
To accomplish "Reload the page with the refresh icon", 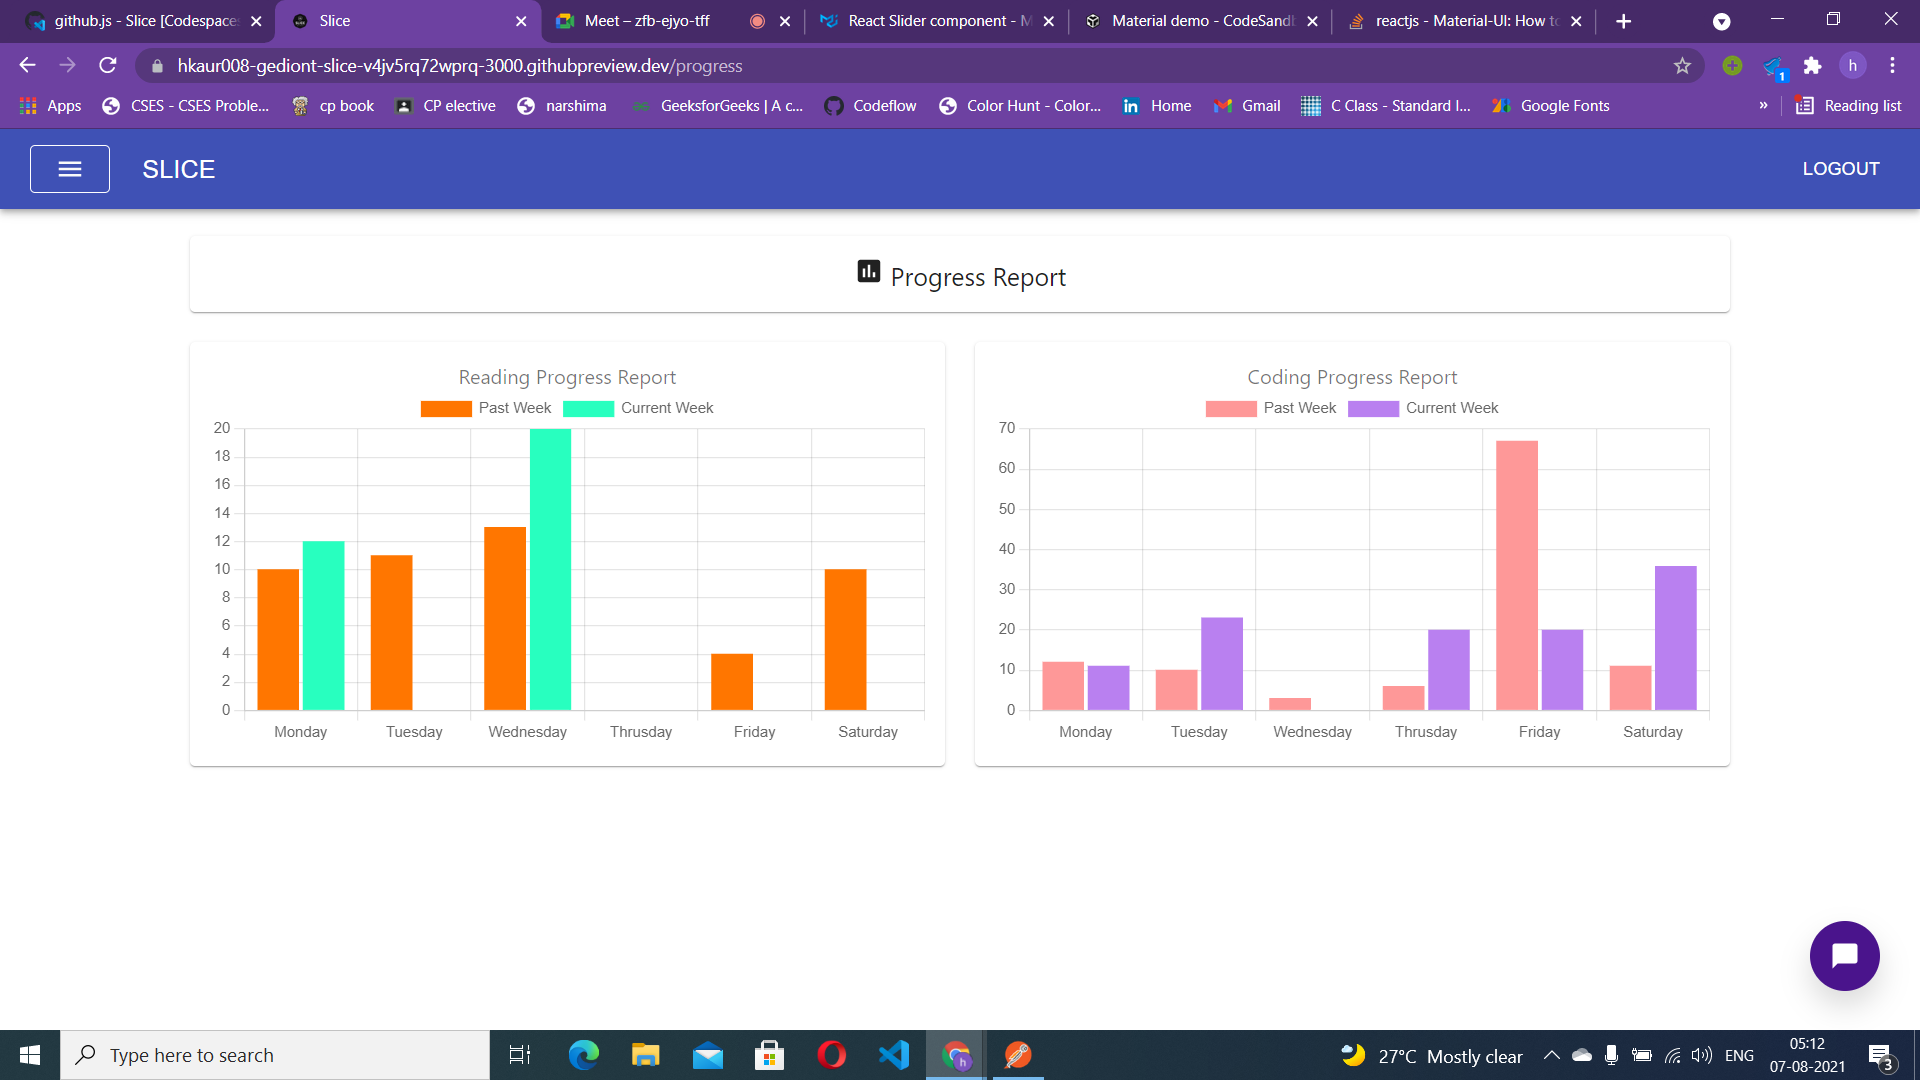I will click(108, 66).
